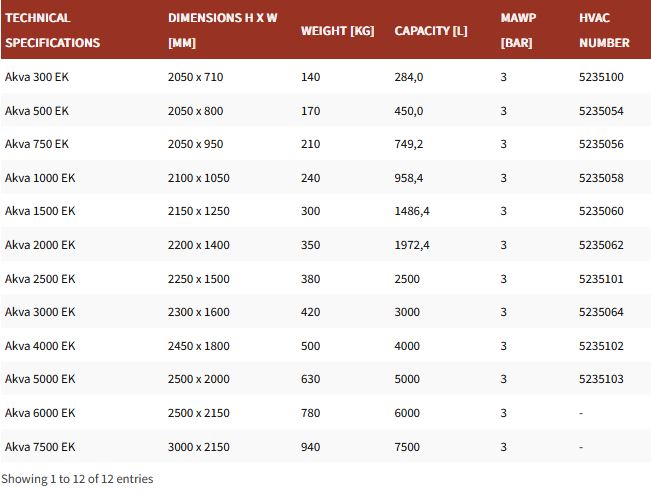Click the 630 weight cell
Image resolution: width=651 pixels, height=493 pixels.
[310, 379]
